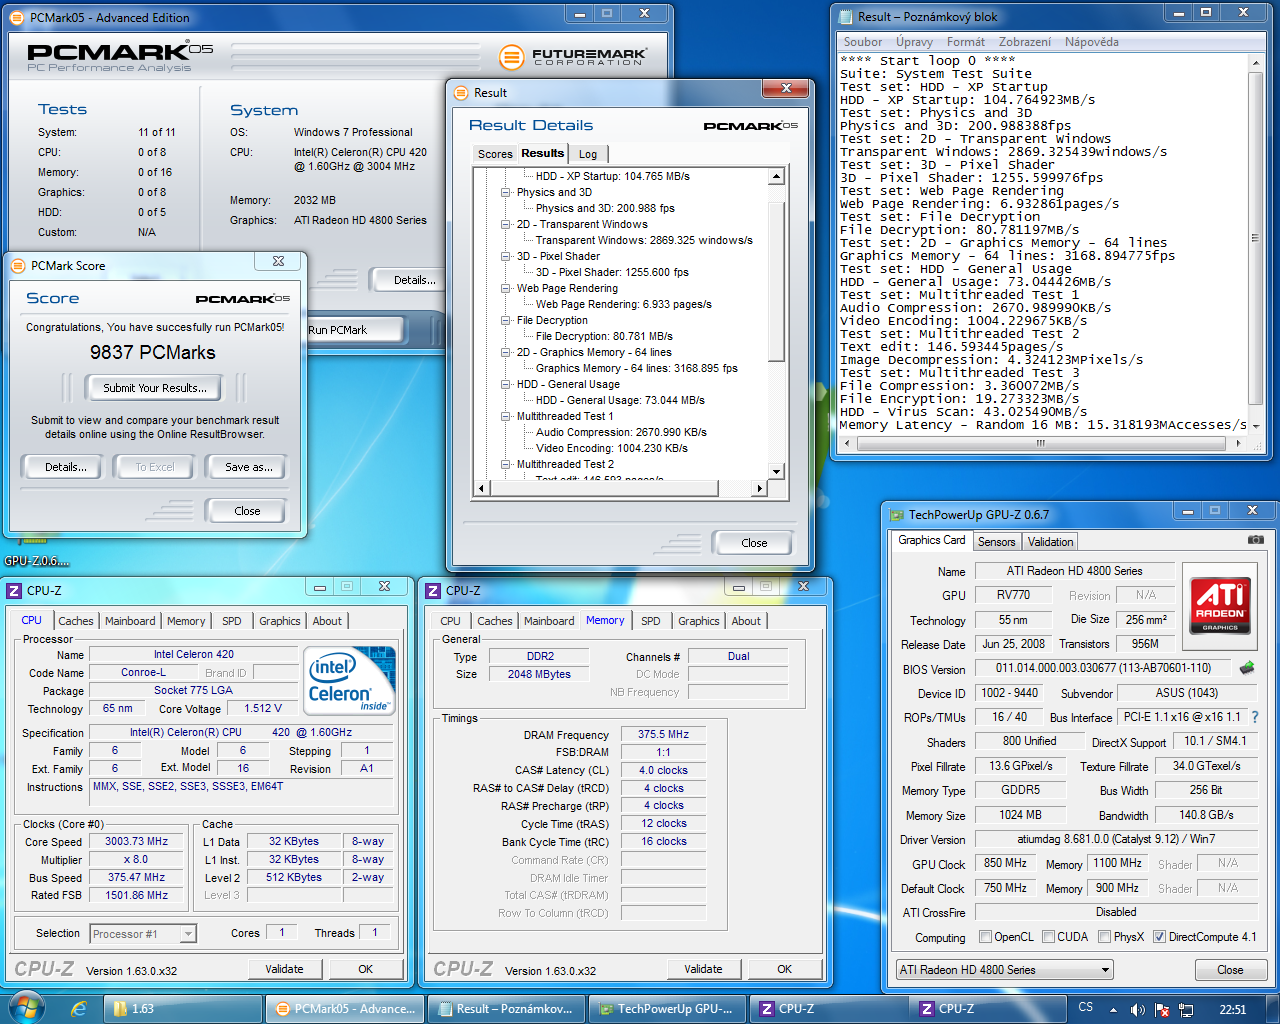The image size is (1280, 1024).
Task: Click the BIOS save icon in GPU-Z
Action: pyautogui.click(x=1247, y=667)
